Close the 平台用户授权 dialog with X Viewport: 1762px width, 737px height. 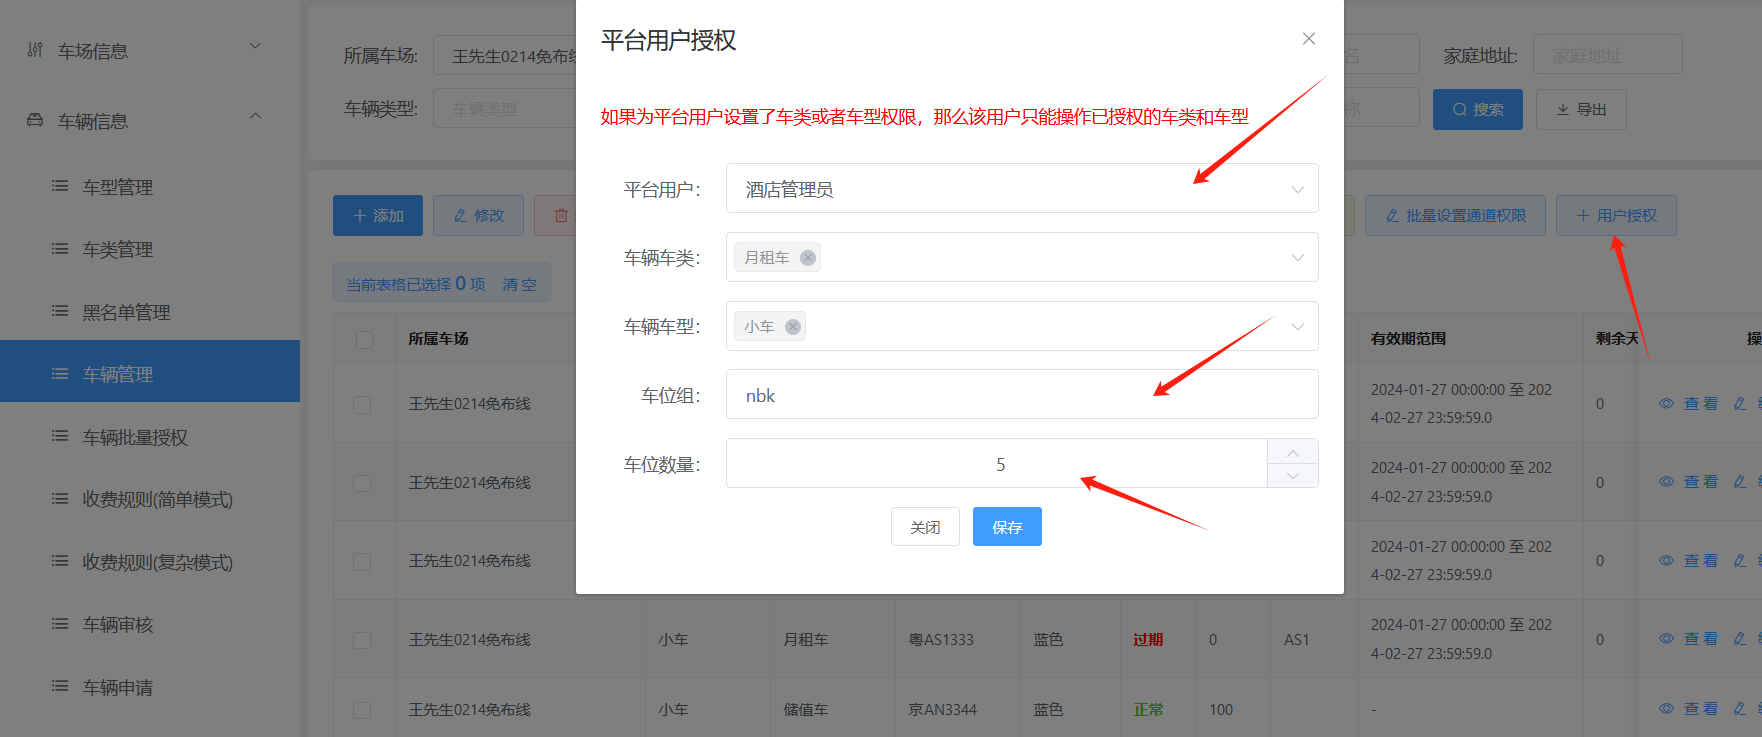coord(1308,39)
